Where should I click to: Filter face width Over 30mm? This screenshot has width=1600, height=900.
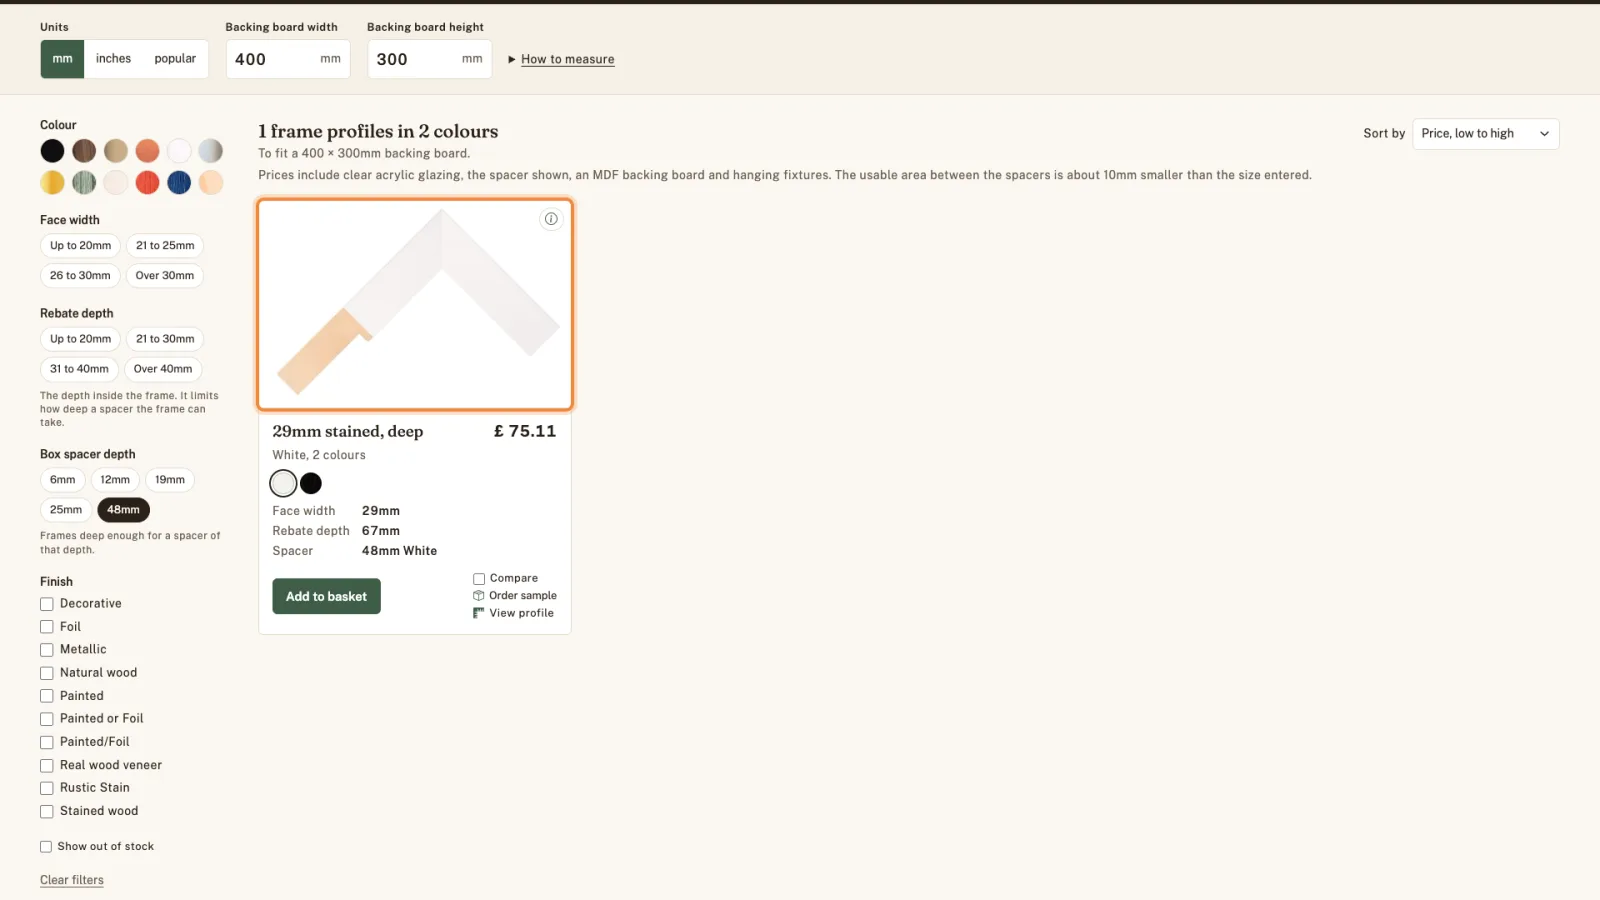pyautogui.click(x=165, y=276)
